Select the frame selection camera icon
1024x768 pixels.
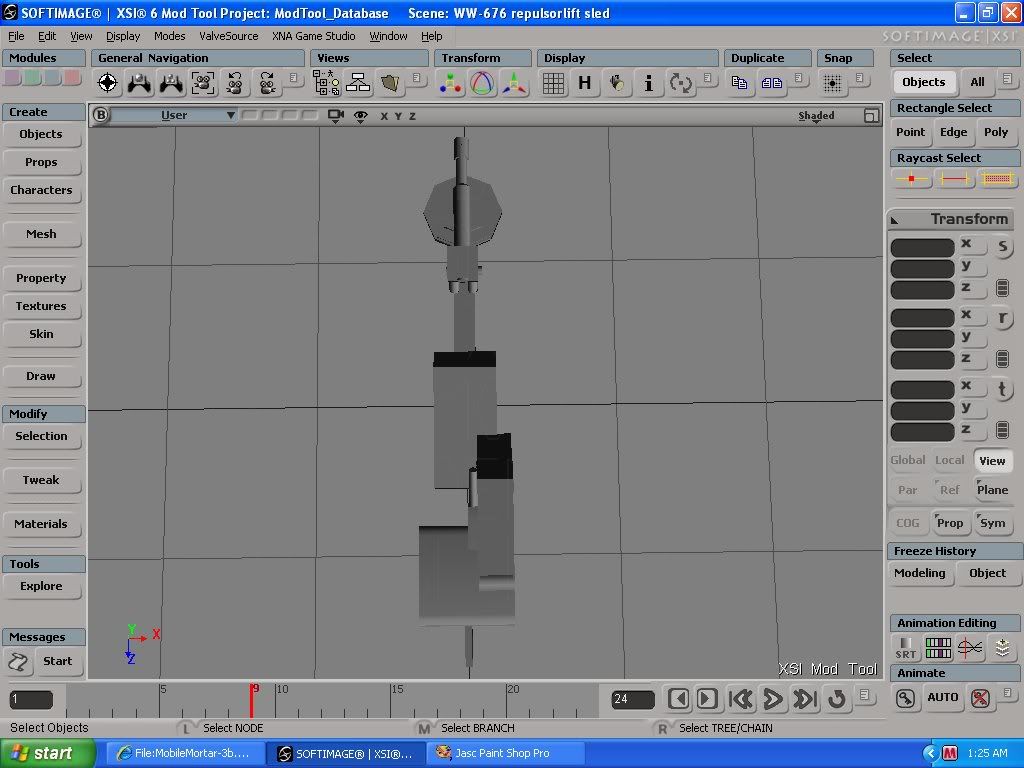(x=203, y=83)
